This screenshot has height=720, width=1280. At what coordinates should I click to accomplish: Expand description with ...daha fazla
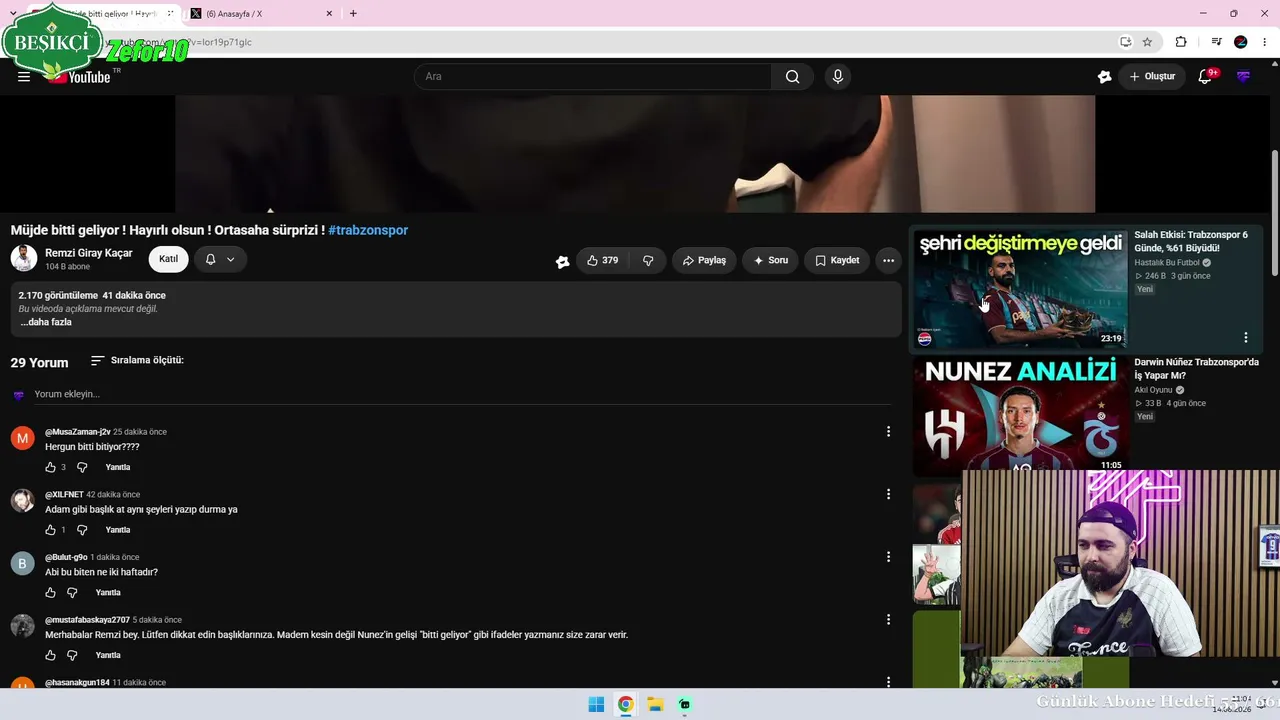click(x=46, y=322)
